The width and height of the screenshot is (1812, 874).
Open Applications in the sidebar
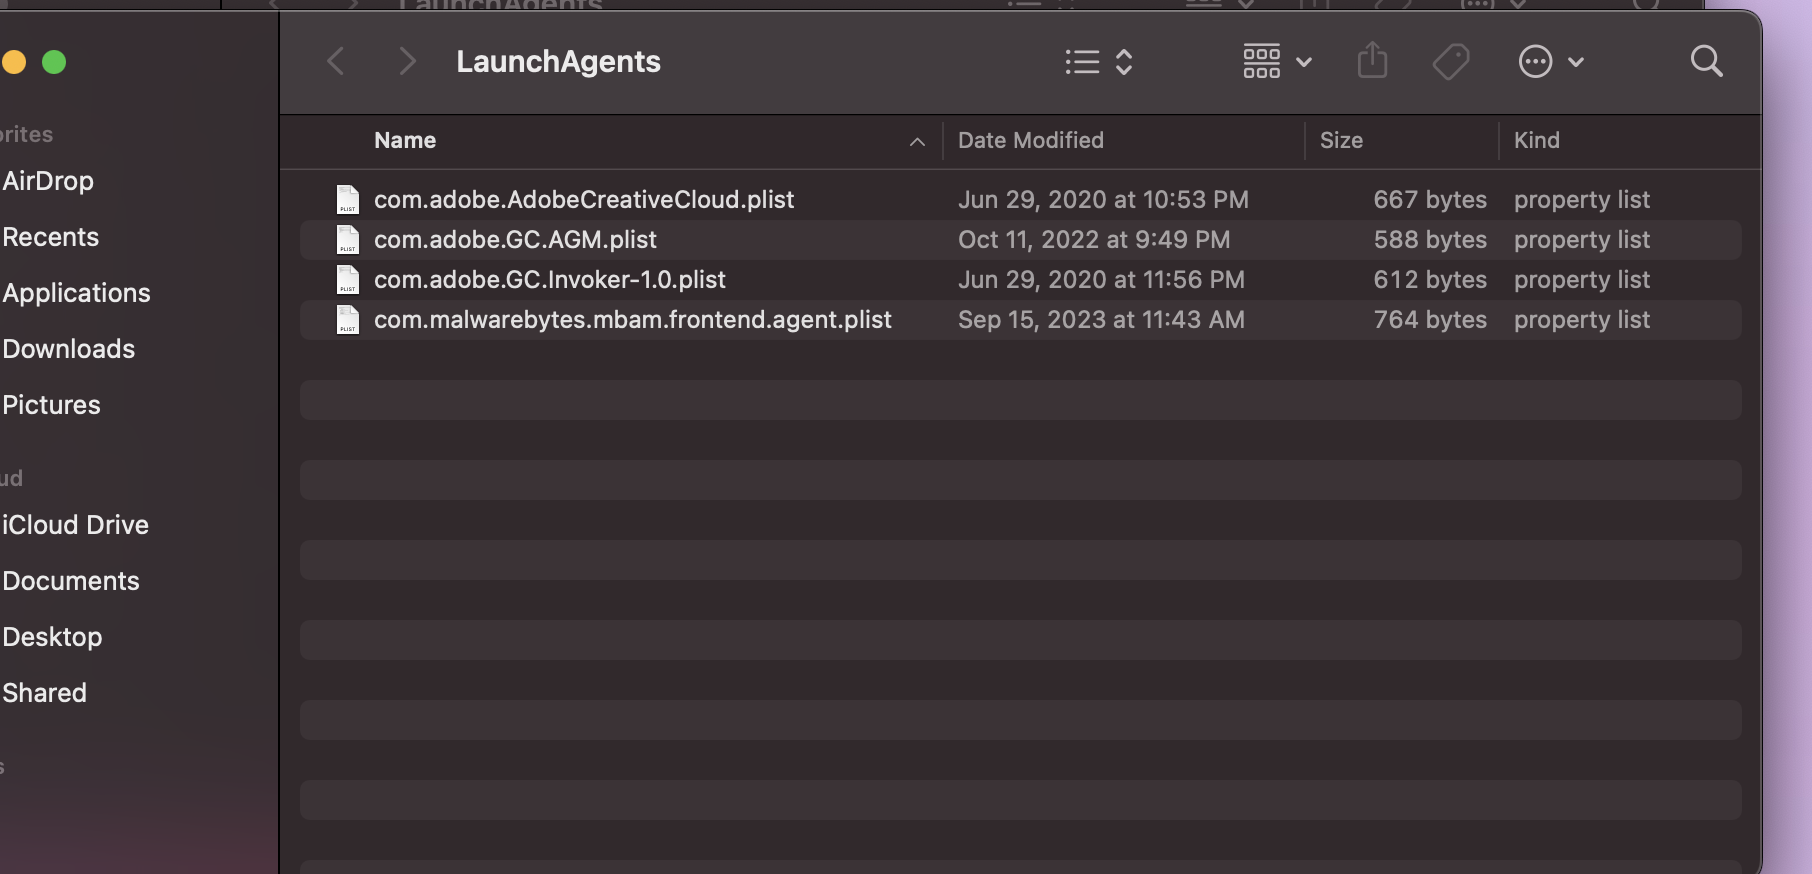(76, 293)
